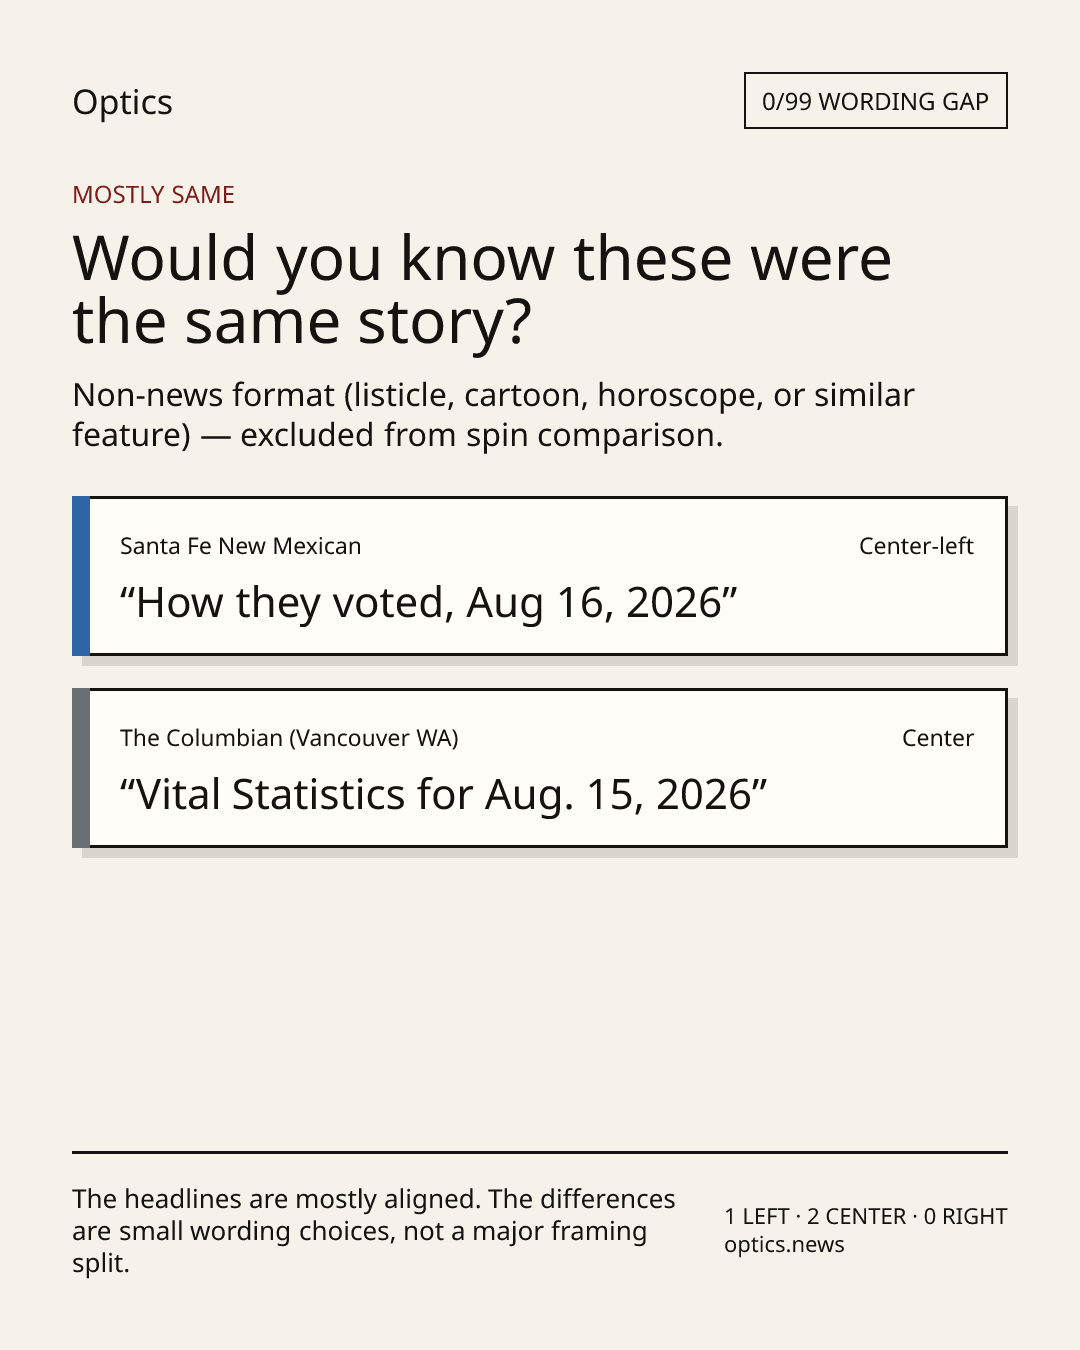Viewport: 1080px width, 1350px height.
Task: Click the 1 LEFT · 2 CENTER · 0 RIGHT tally
Action: [866, 1216]
